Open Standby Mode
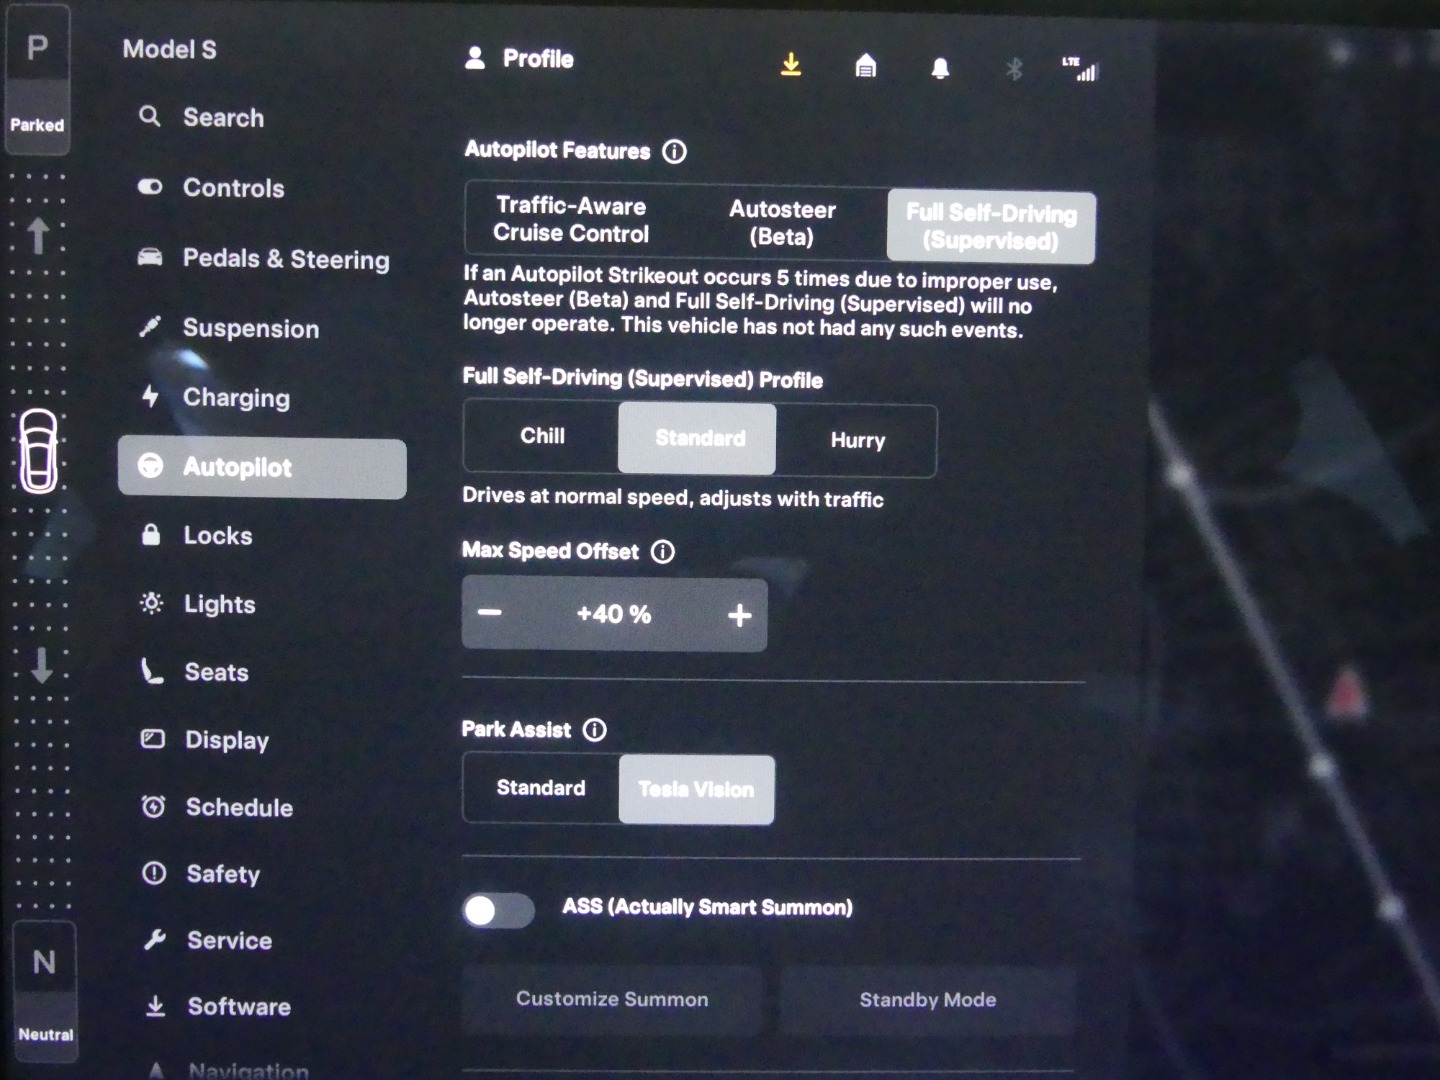The image size is (1440, 1080). (x=928, y=1000)
